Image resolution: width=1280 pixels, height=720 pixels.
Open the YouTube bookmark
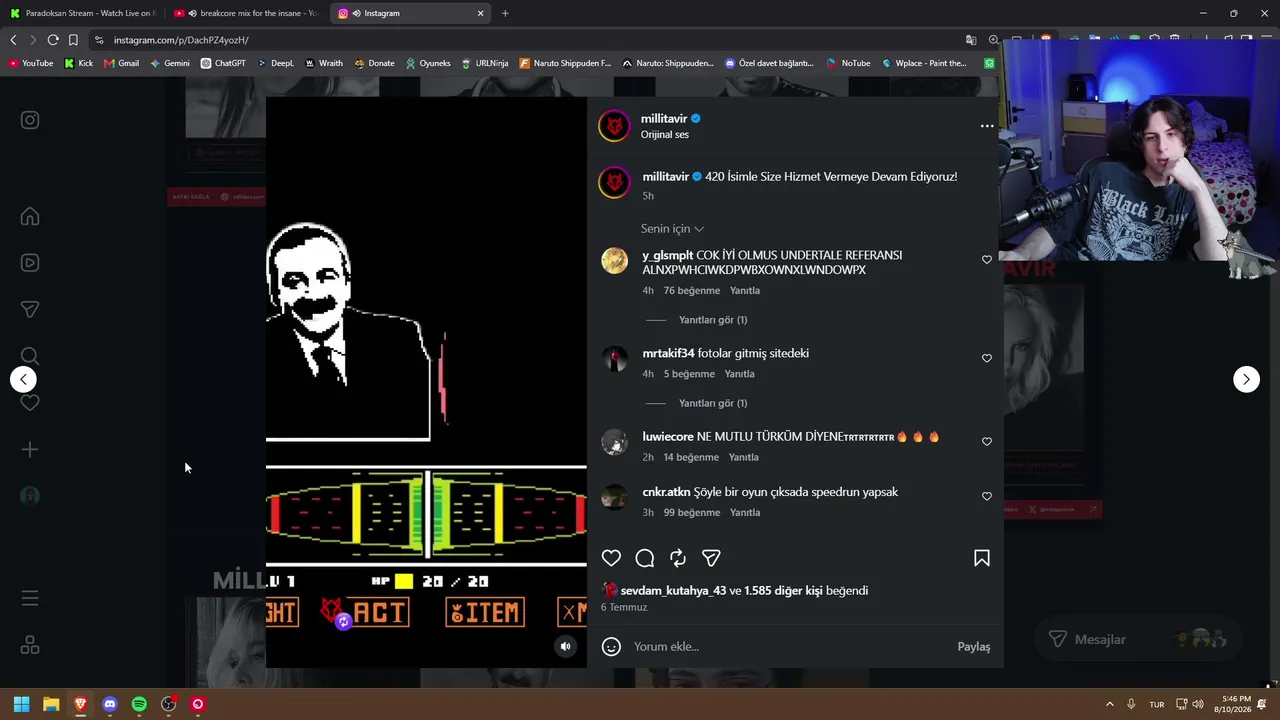(x=31, y=63)
